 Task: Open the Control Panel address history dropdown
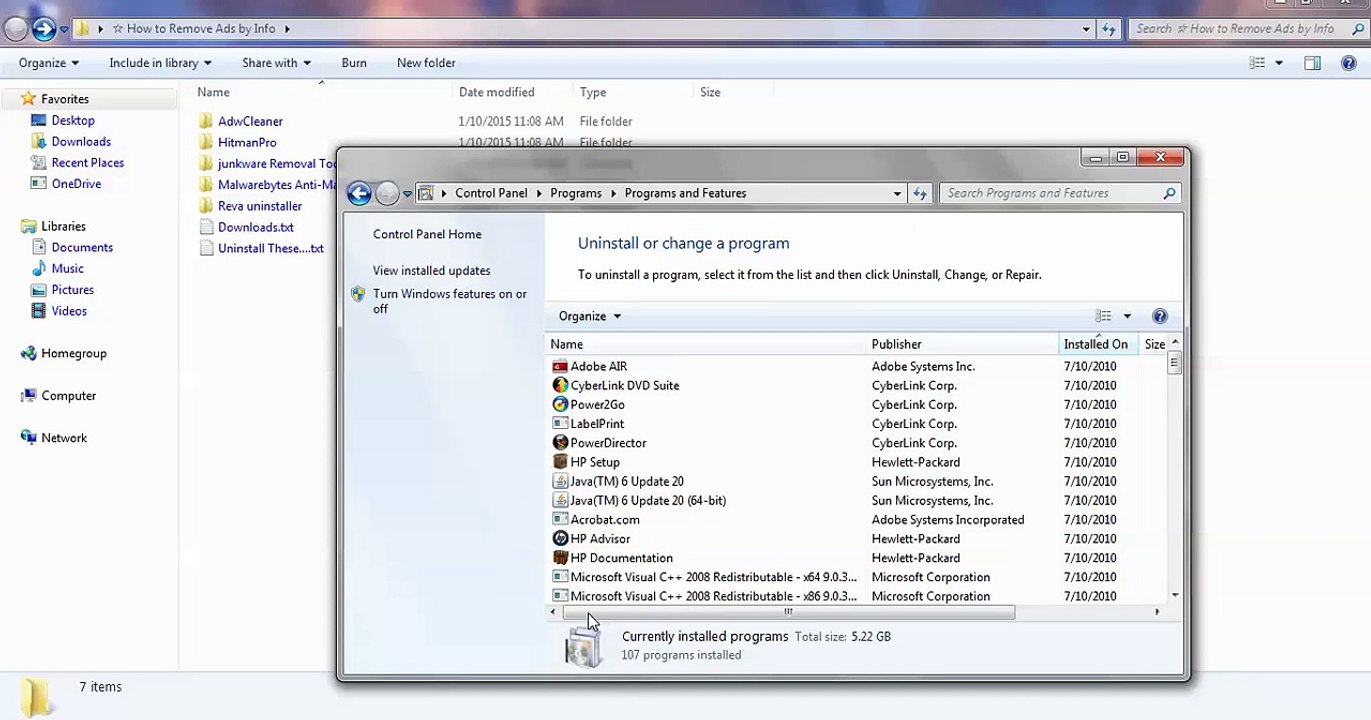coord(897,193)
